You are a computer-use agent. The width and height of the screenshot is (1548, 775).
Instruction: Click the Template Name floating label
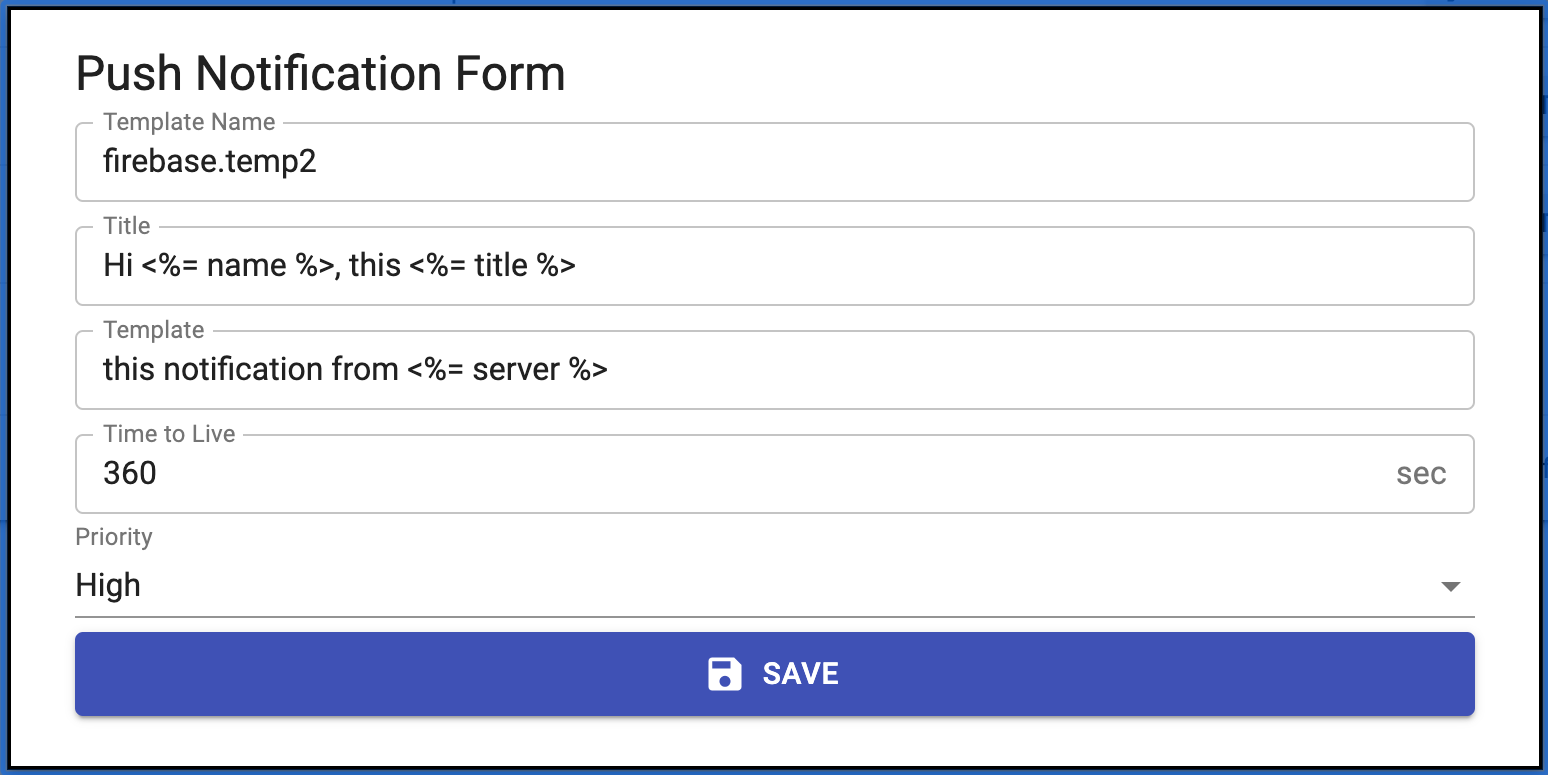(x=189, y=122)
